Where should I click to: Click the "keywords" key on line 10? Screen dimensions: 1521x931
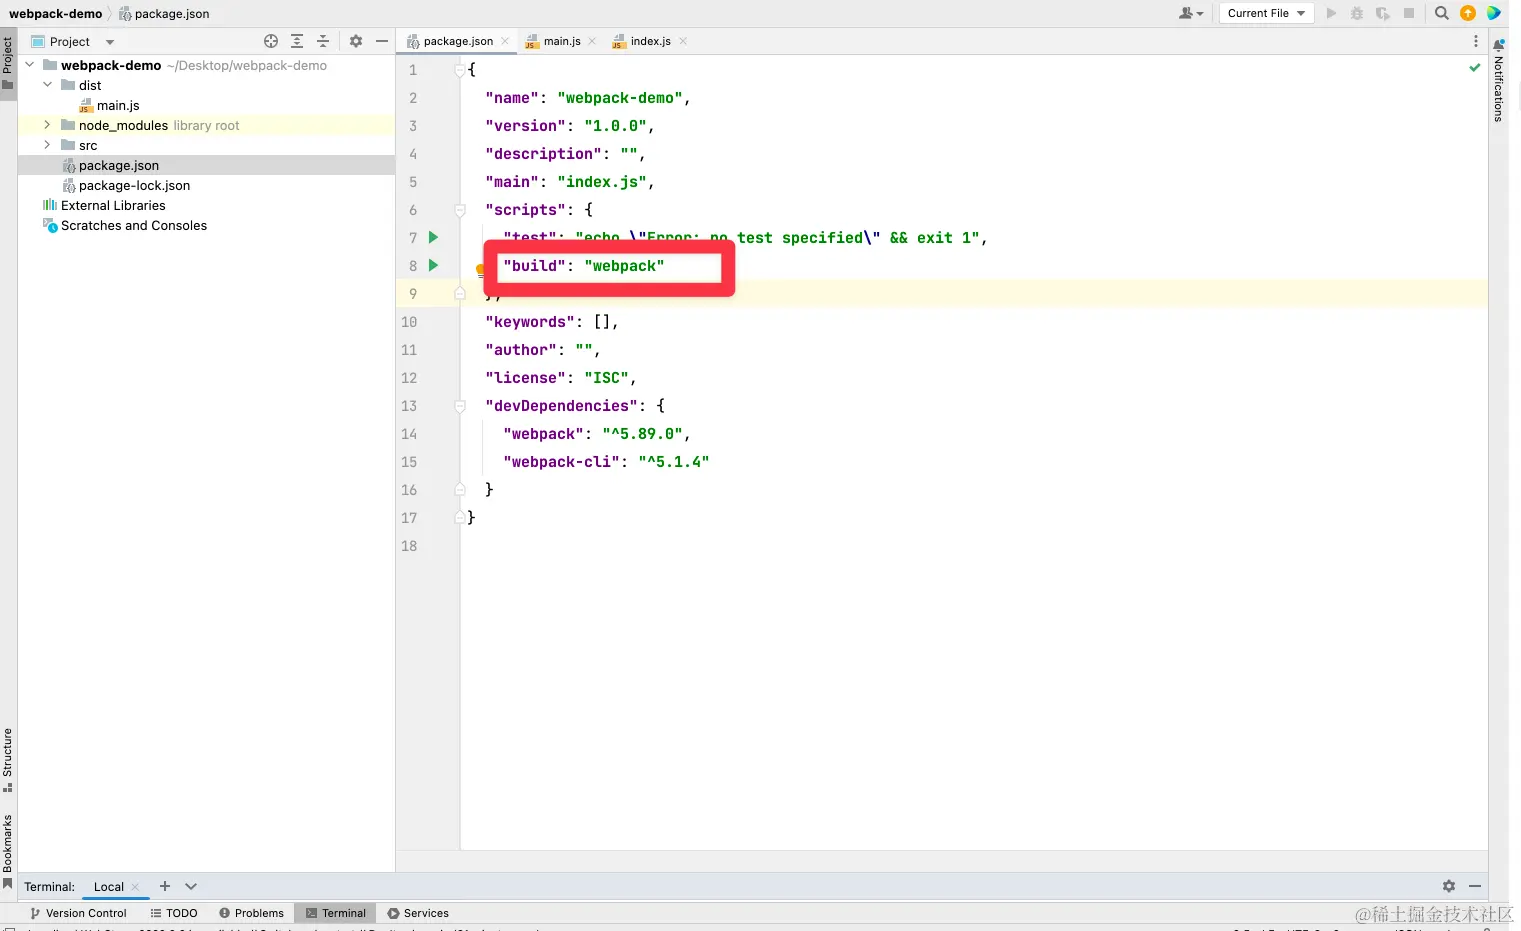pos(530,322)
